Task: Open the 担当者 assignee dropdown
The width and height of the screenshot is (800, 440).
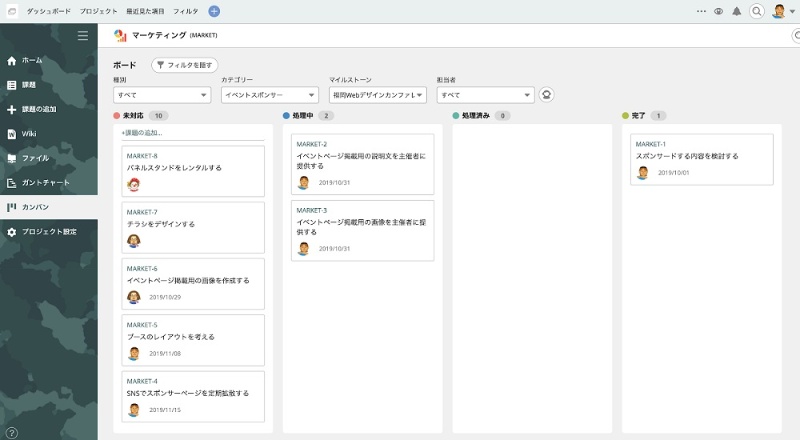Action: tap(485, 95)
